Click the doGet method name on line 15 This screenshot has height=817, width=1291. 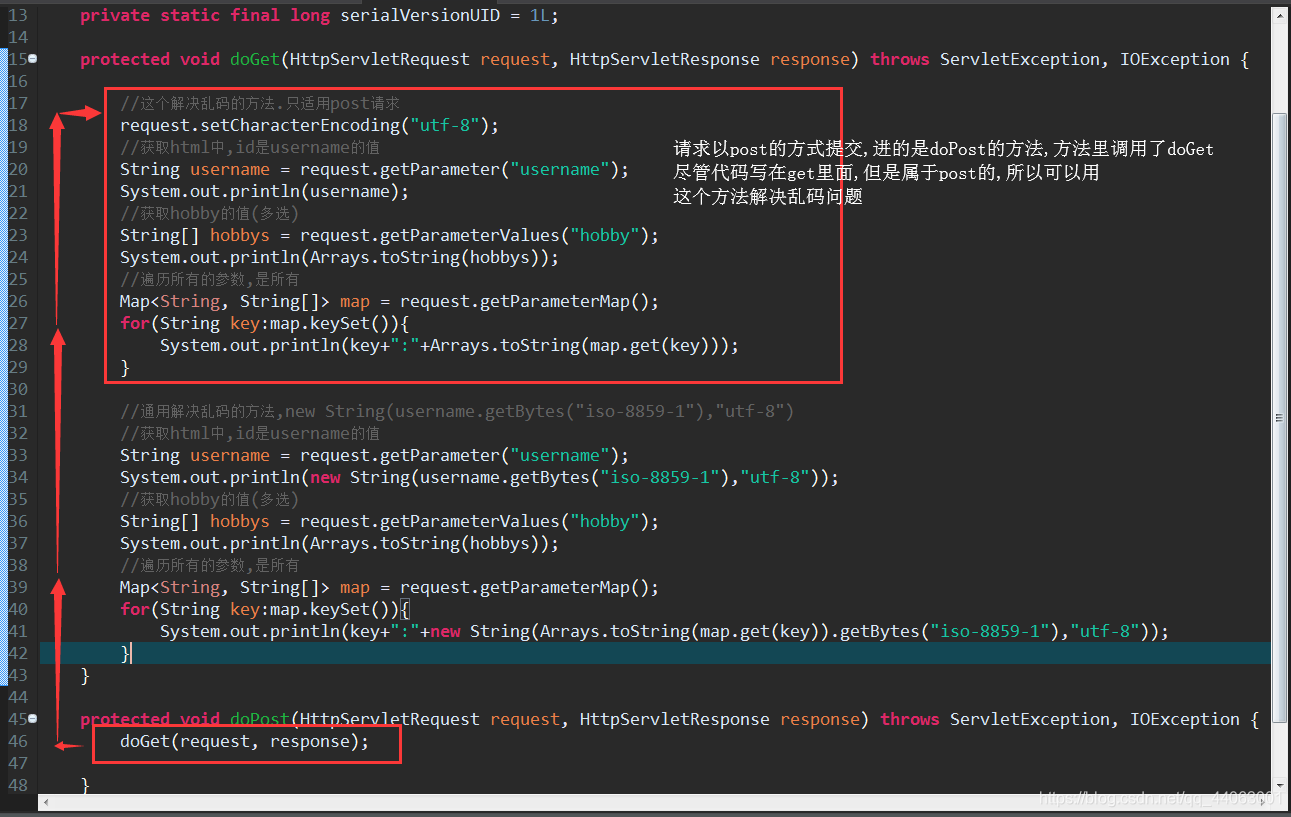(255, 59)
